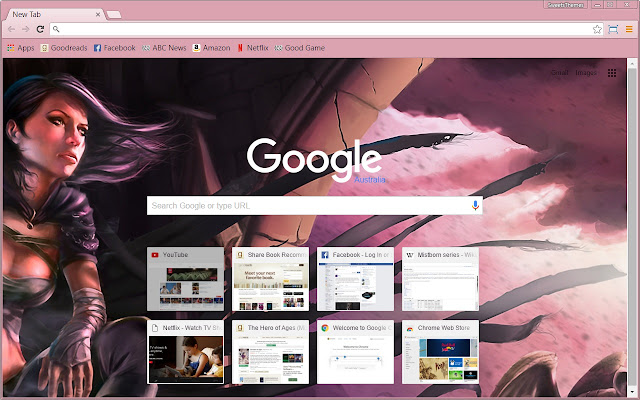This screenshot has height=400, width=640.
Task: Open a new tab with the tab button
Action: 114,15
